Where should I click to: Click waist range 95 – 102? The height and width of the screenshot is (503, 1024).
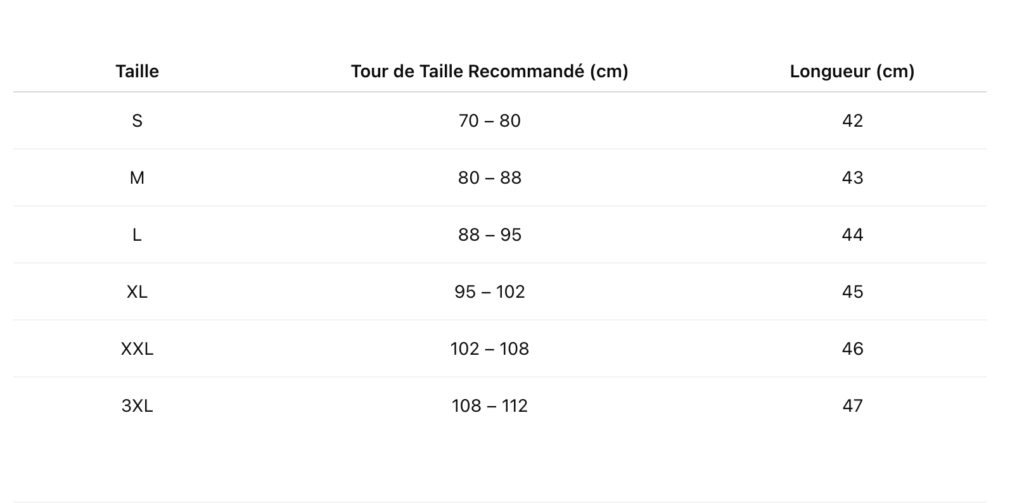tap(489, 291)
